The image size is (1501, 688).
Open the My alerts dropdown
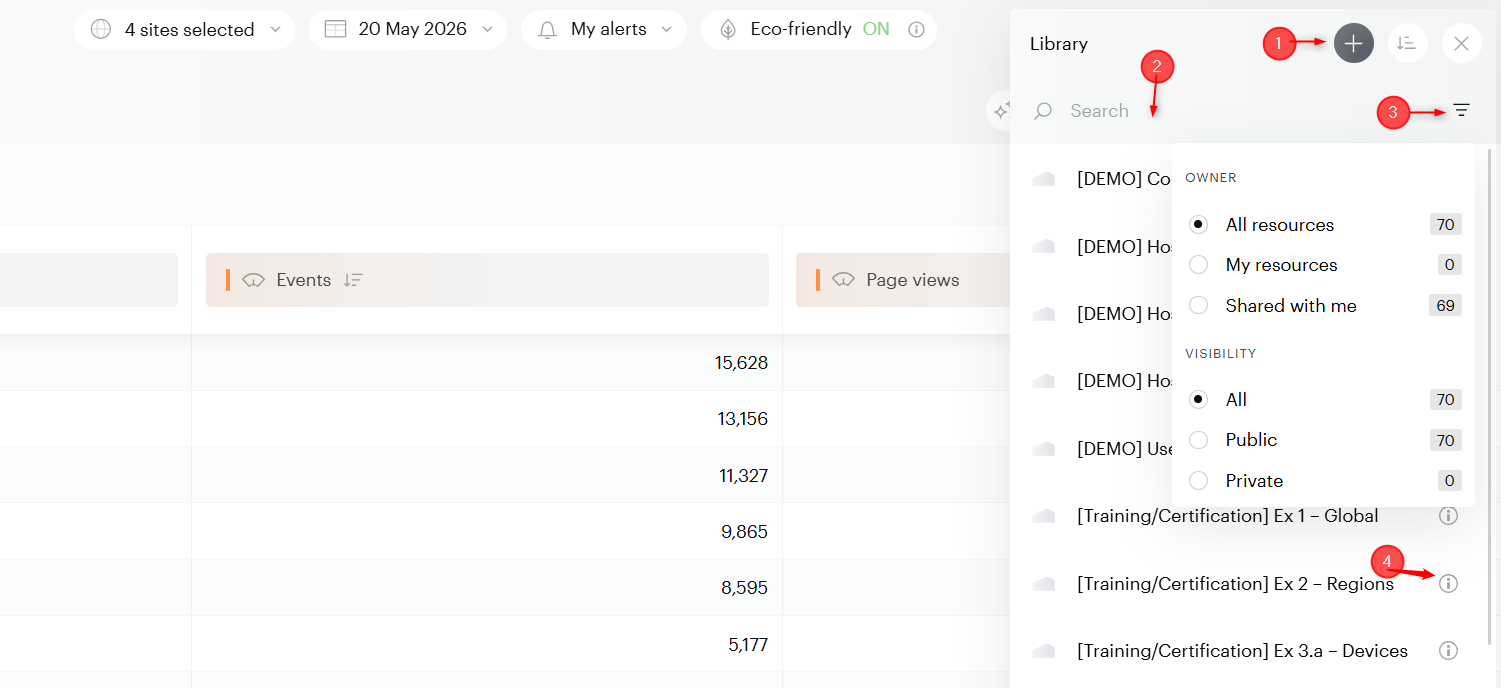(x=604, y=30)
